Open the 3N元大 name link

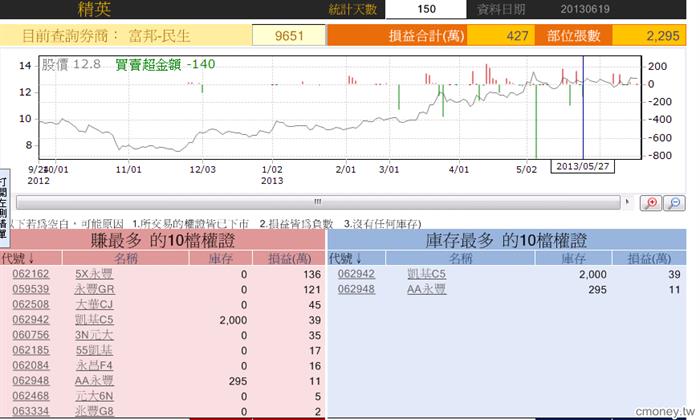94,335
